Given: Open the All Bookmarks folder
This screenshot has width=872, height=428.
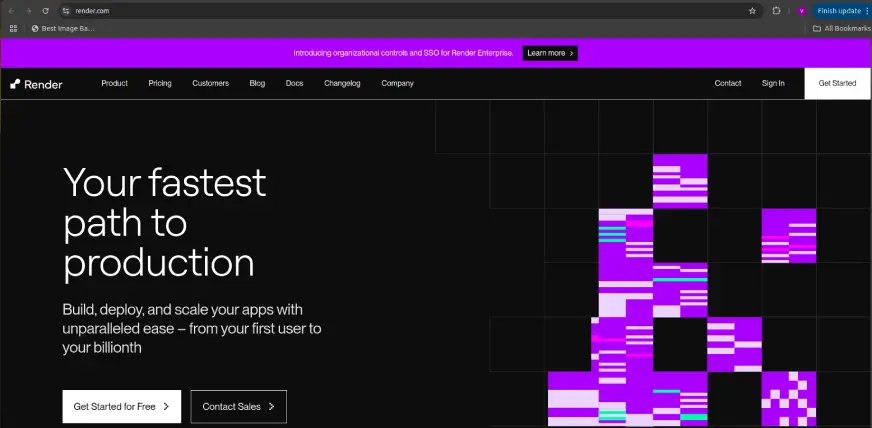Looking at the screenshot, I should (841, 28).
